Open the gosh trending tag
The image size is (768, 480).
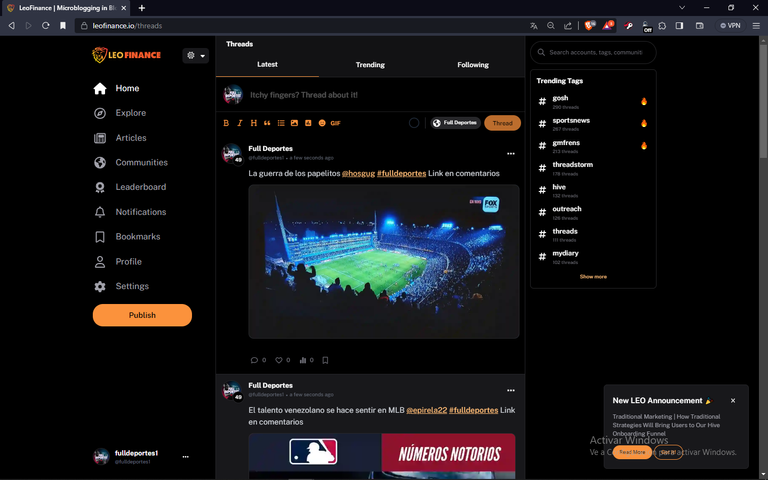click(560, 98)
